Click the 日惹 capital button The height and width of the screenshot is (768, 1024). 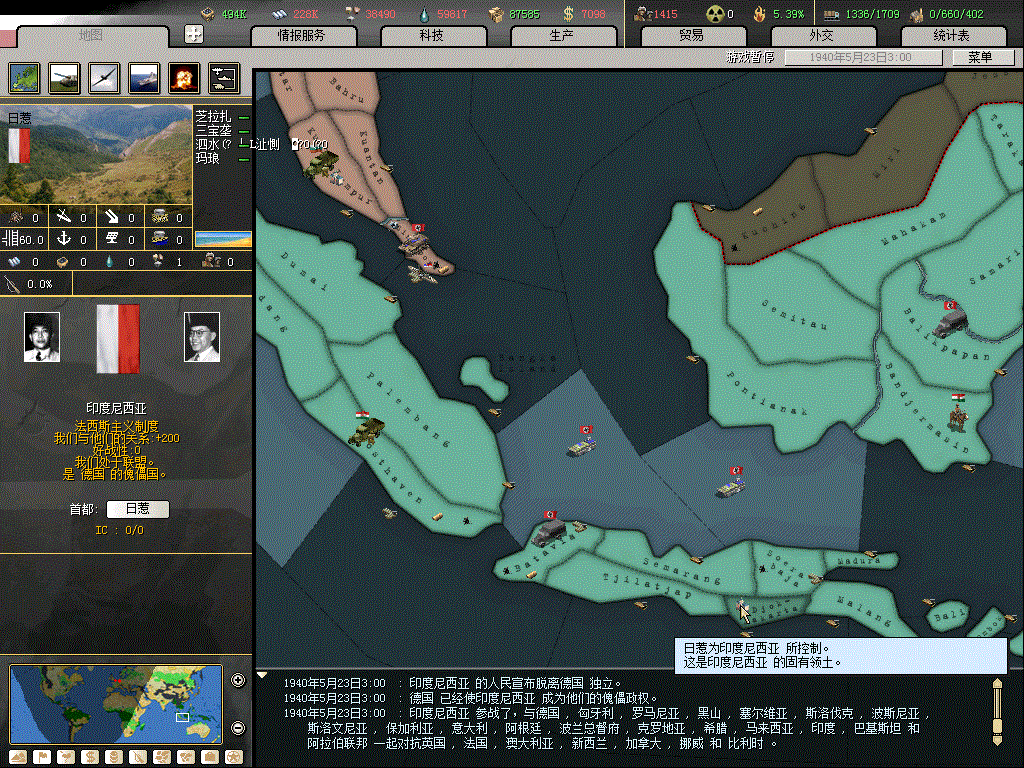pyautogui.click(x=137, y=509)
